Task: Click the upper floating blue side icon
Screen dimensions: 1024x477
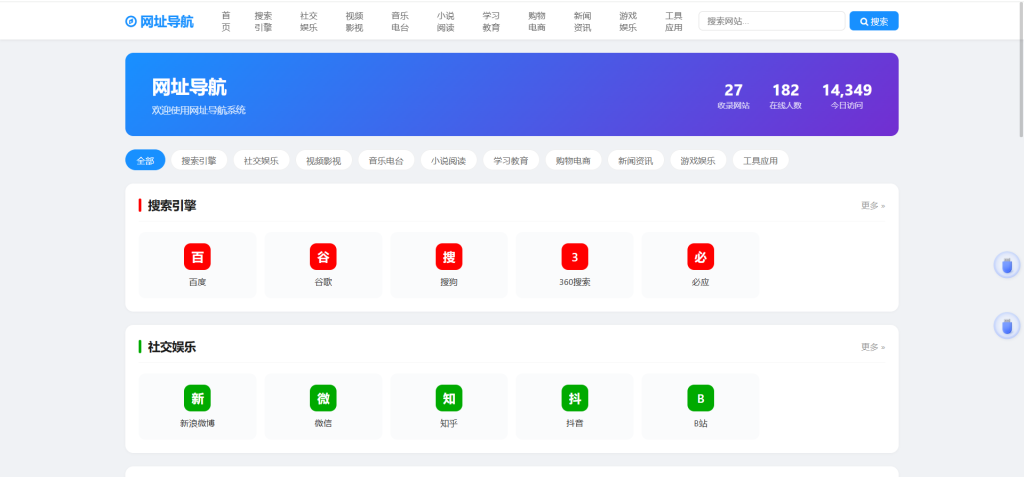Action: [1007, 265]
